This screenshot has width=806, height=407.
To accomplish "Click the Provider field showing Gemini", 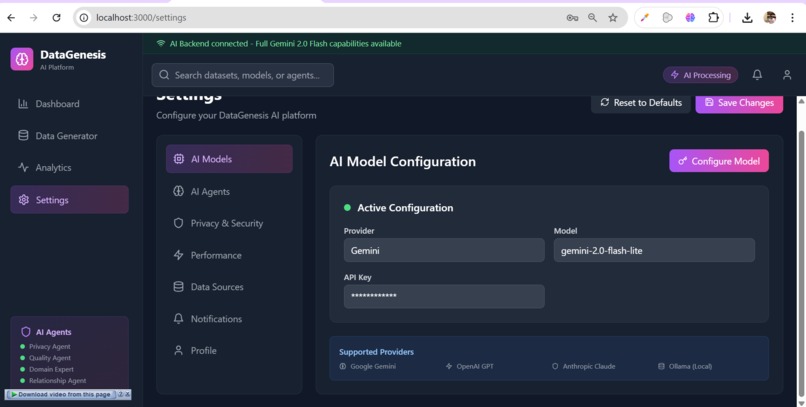I will 444,250.
